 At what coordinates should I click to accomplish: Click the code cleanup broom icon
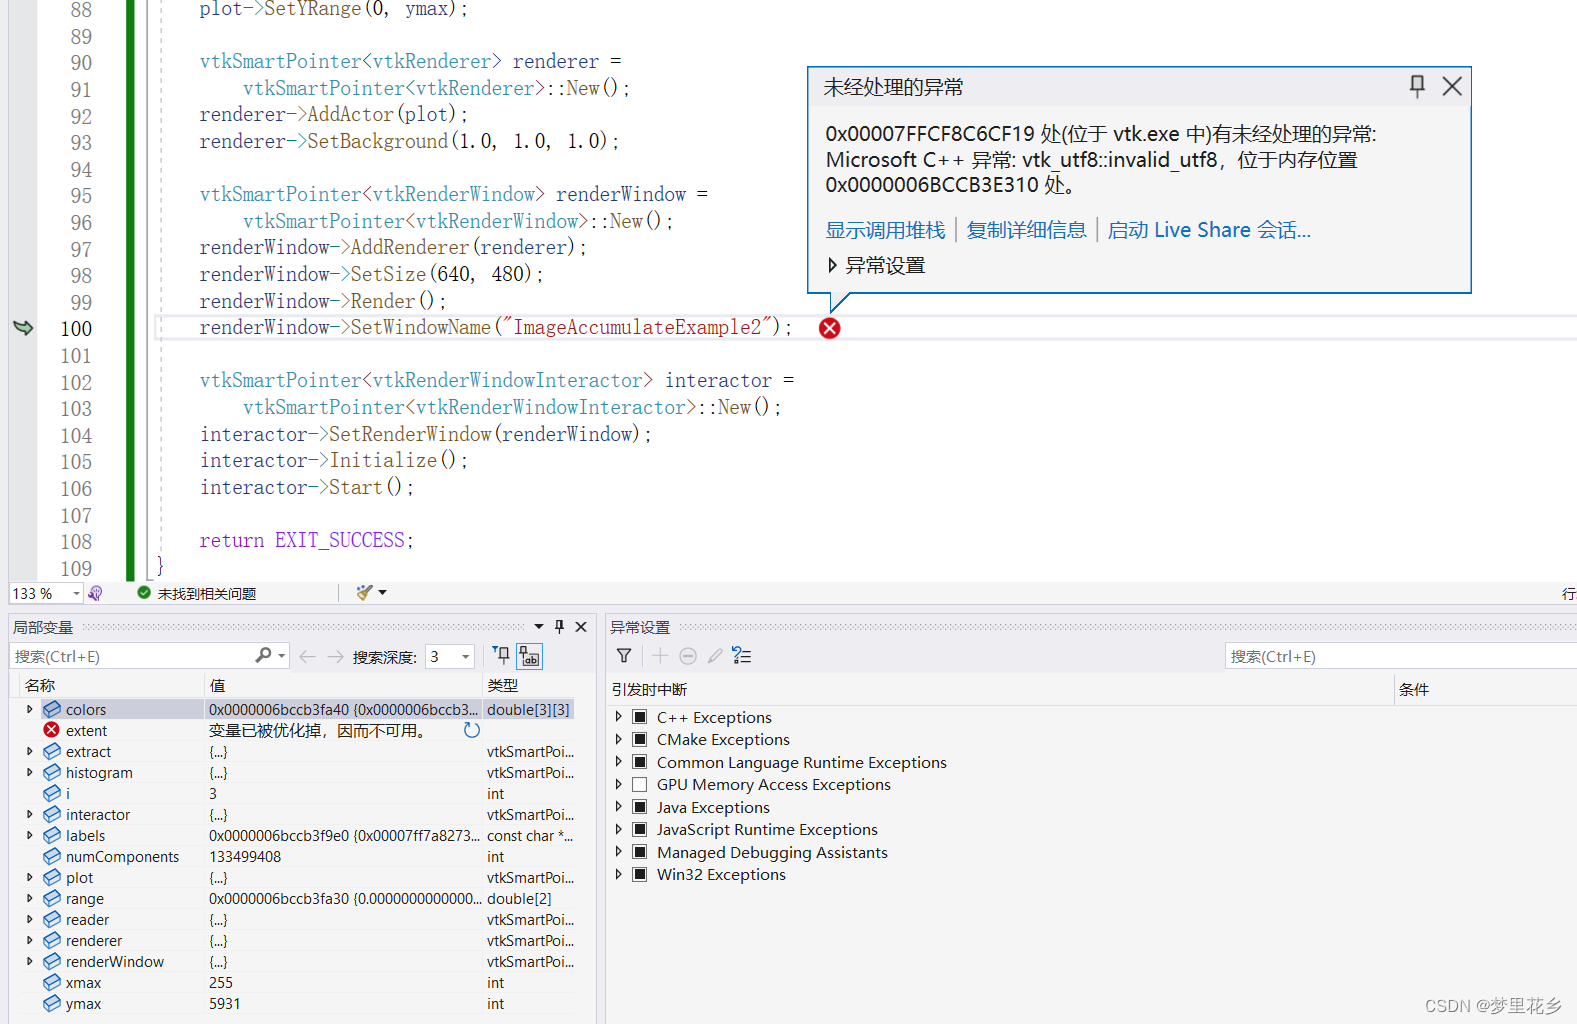click(x=364, y=592)
